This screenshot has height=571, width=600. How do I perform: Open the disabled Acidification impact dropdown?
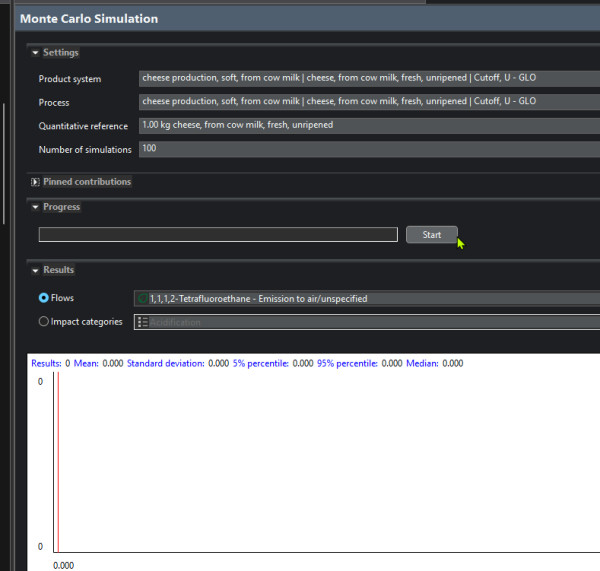[366, 322]
